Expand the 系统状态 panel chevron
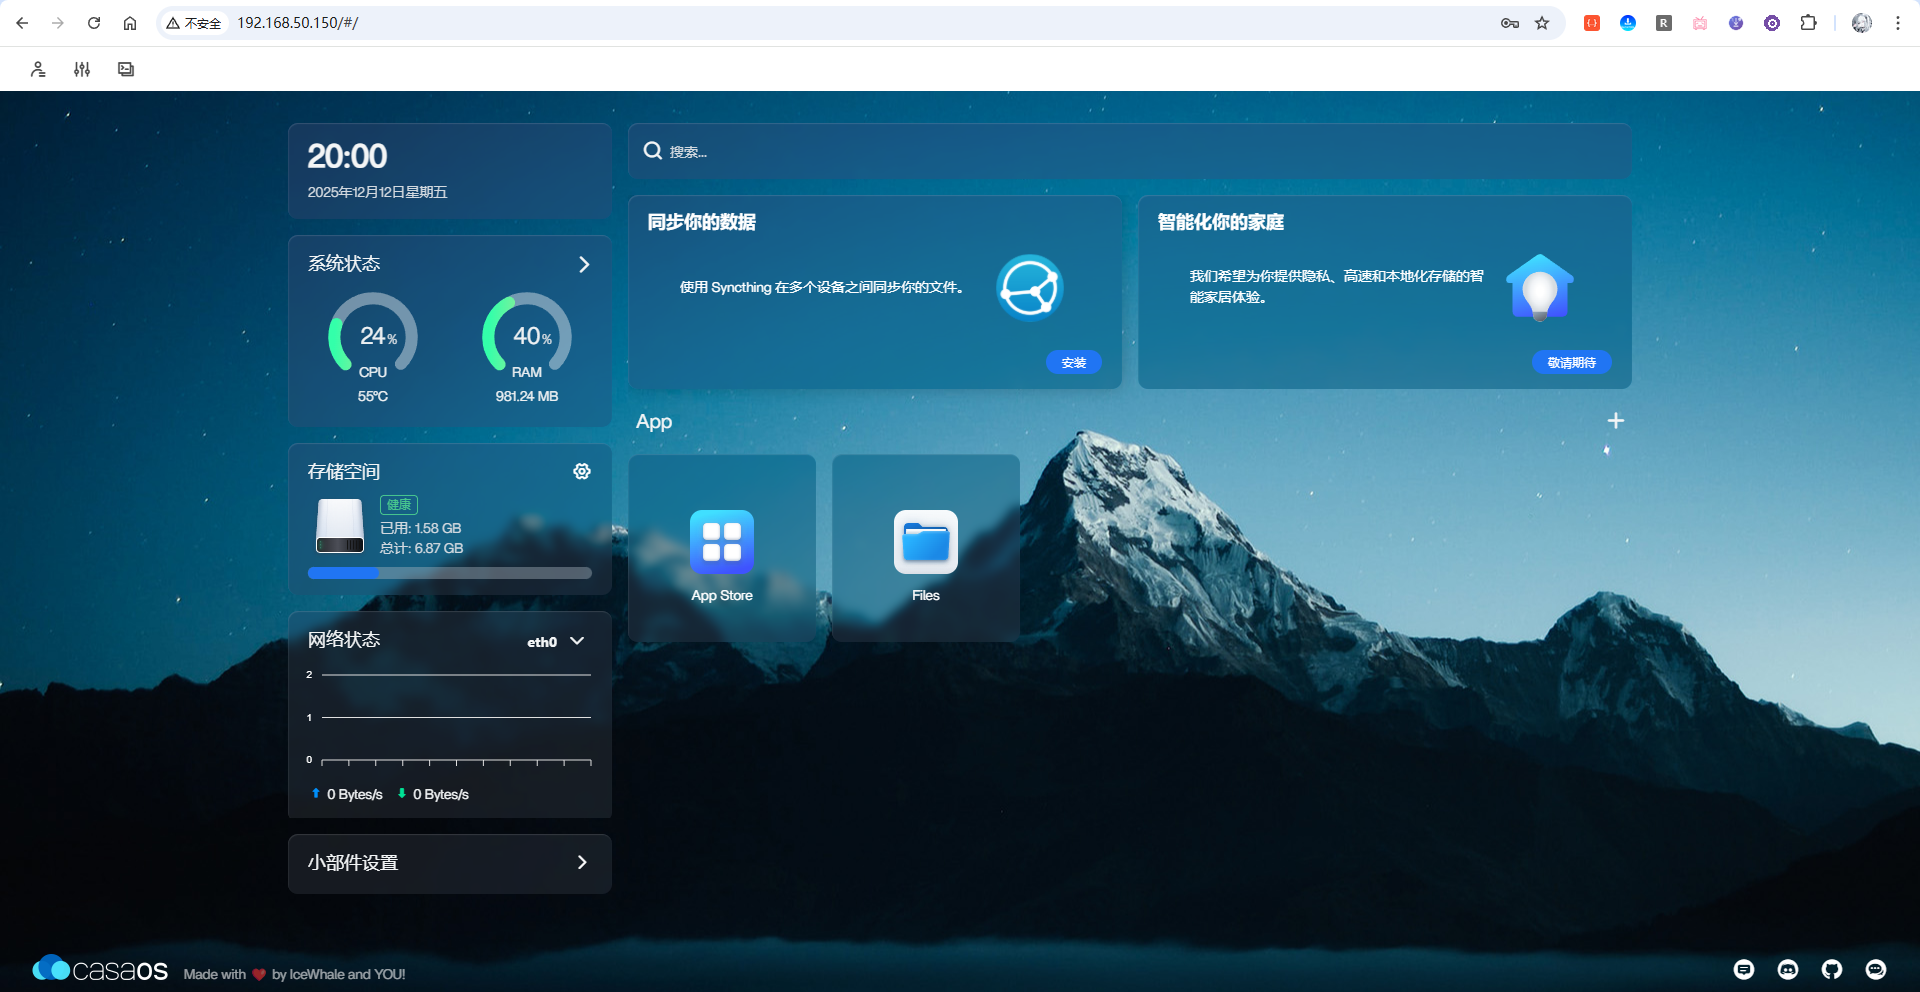1920x992 pixels. click(x=584, y=264)
